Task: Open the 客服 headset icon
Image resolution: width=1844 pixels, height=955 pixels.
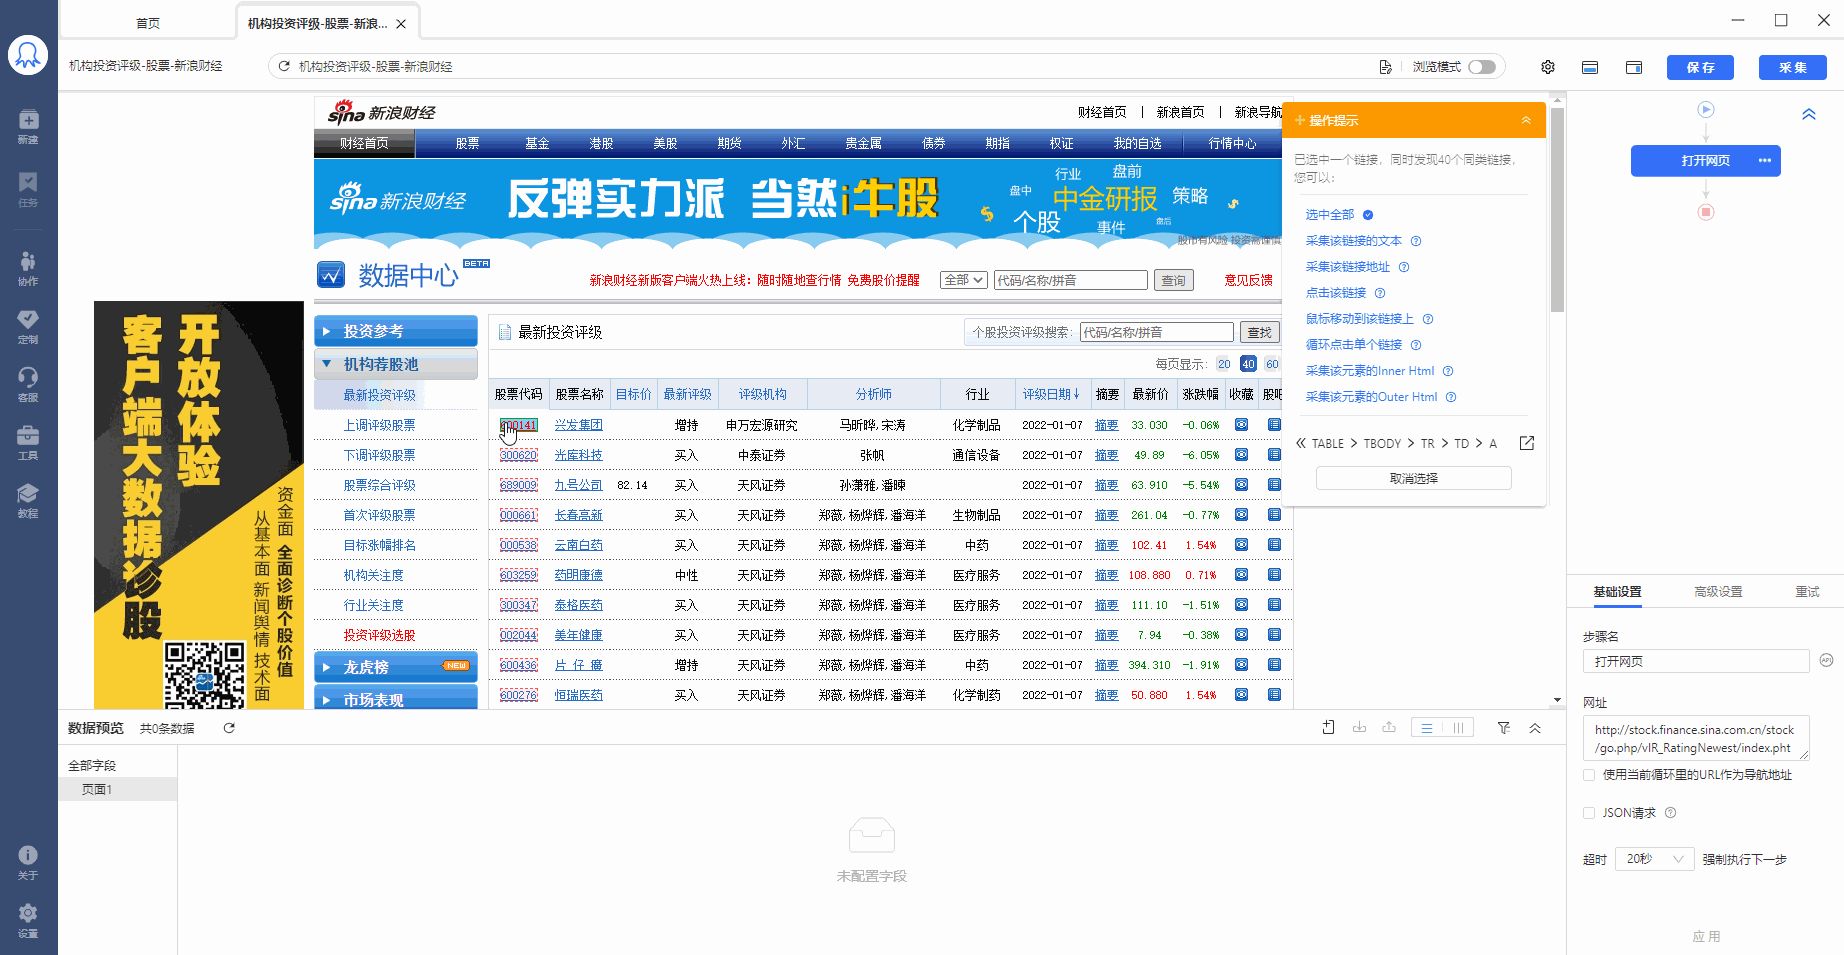Action: tap(28, 384)
